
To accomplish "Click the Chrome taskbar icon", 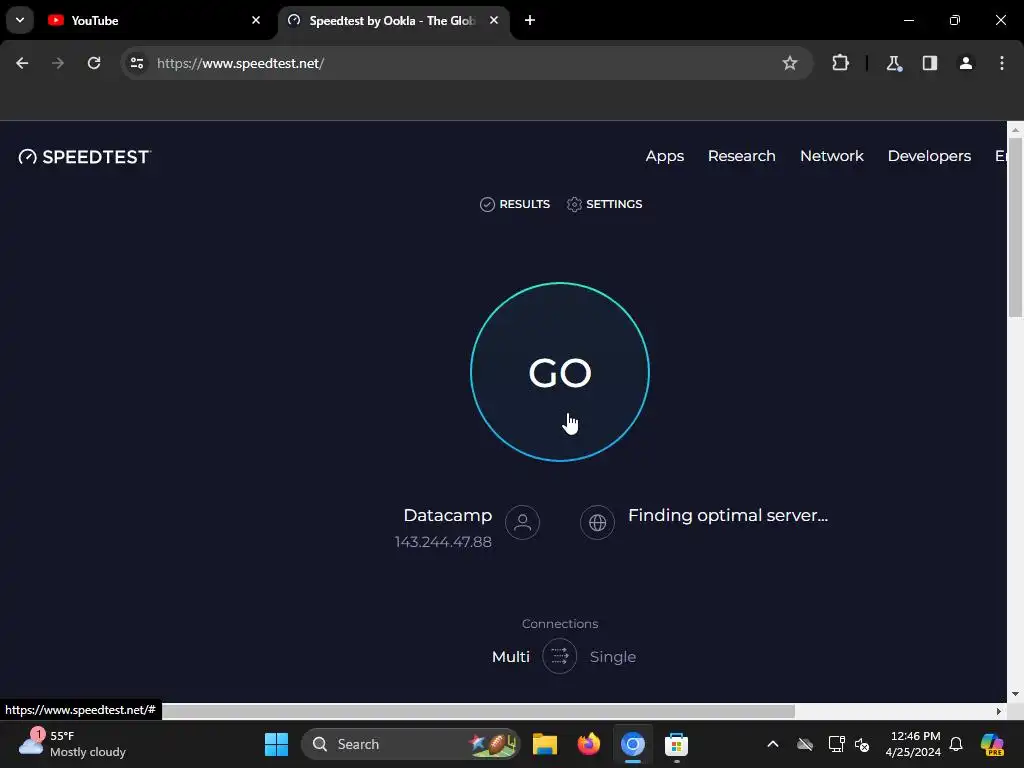I will [632, 744].
